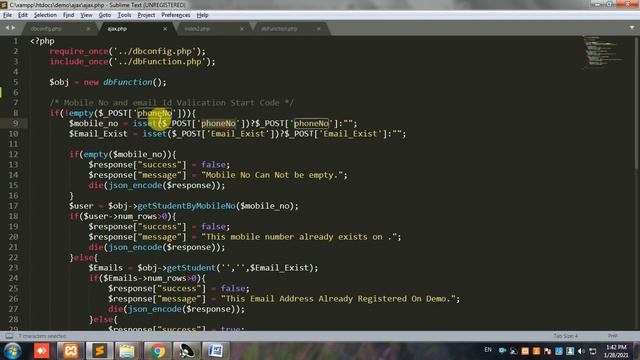Click the Sublime Text taskbar icon
Image resolution: width=640 pixels, height=360 pixels.
tap(100, 351)
